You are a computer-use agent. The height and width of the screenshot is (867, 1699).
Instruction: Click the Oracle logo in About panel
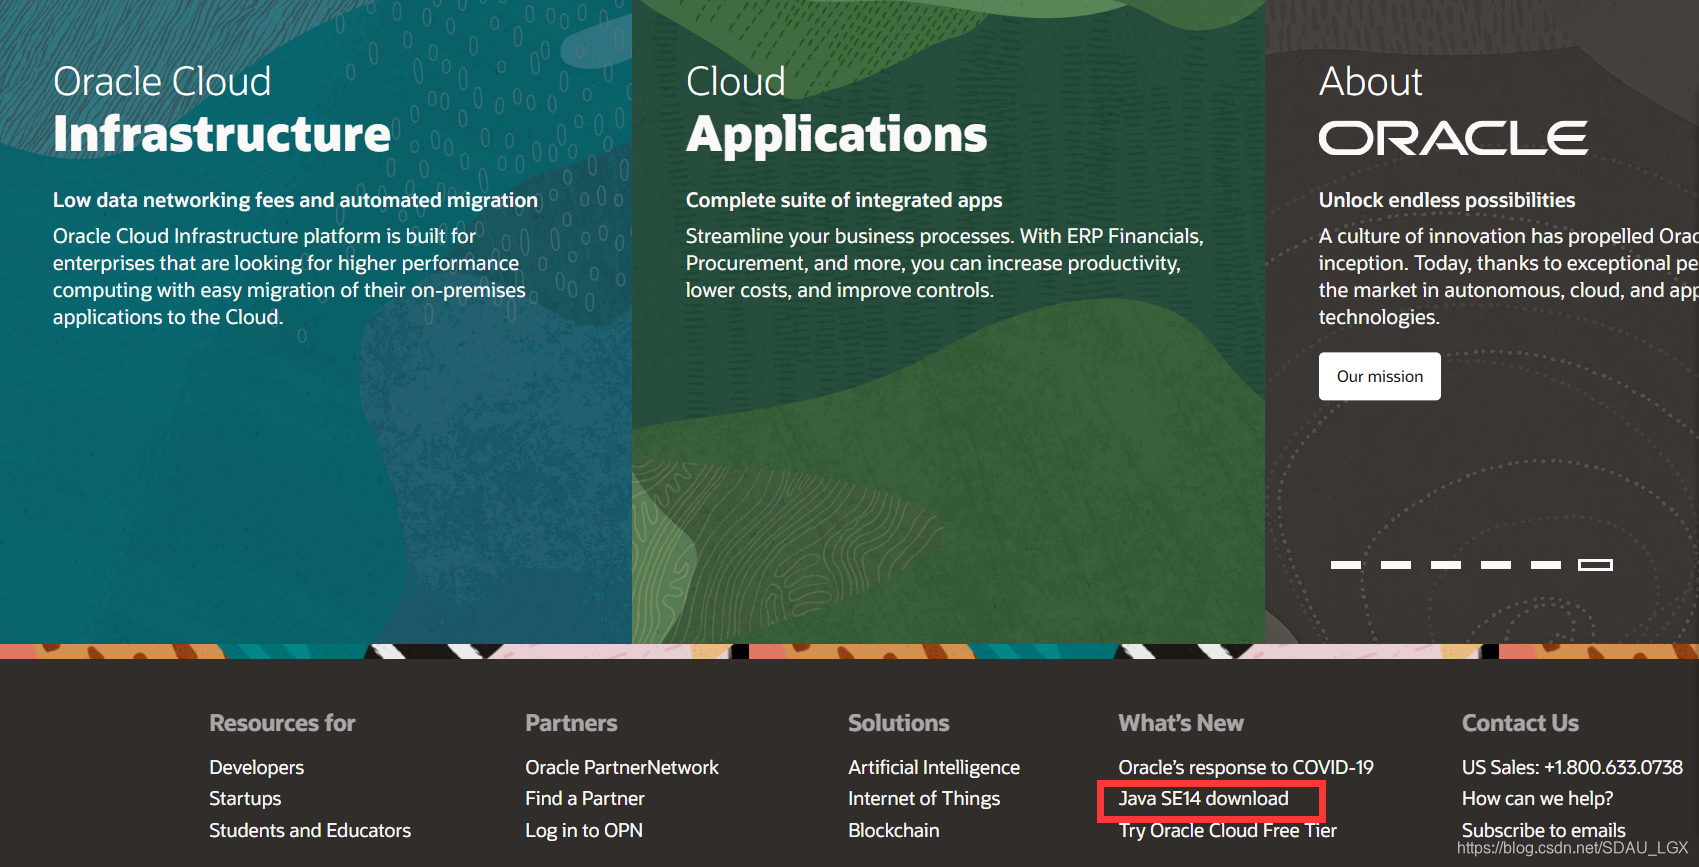[1453, 138]
